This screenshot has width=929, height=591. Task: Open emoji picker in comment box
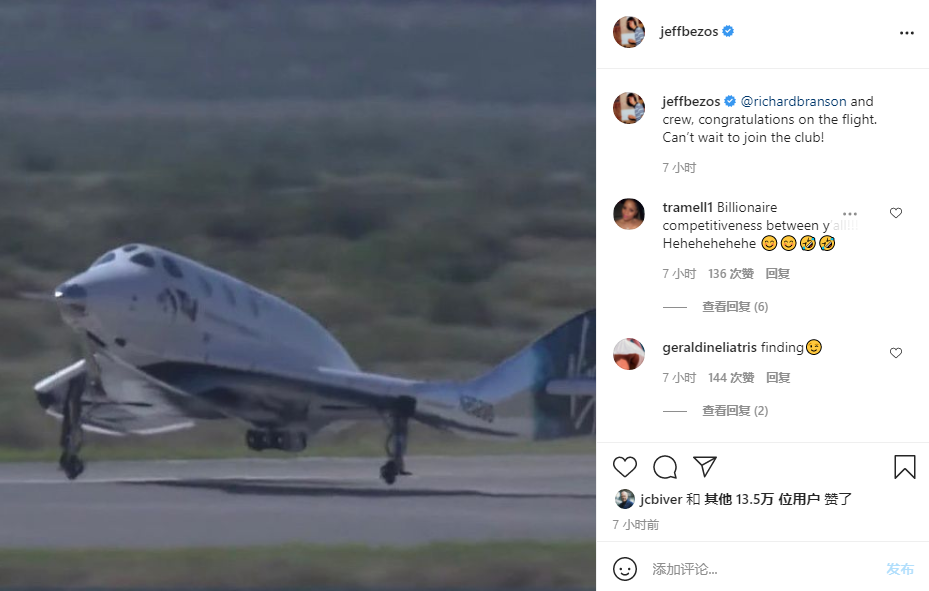625,569
